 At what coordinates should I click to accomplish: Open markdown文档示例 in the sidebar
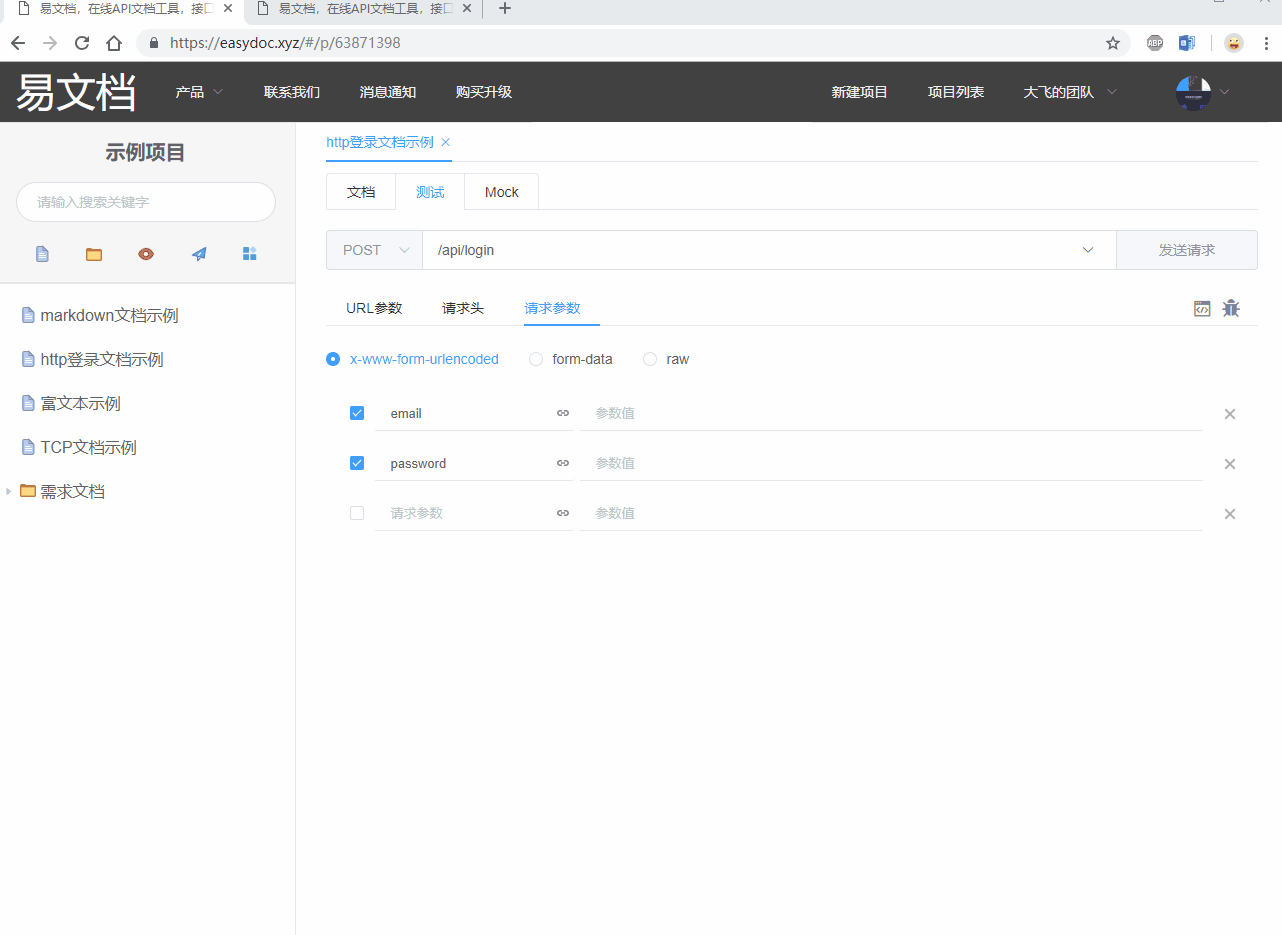(x=109, y=315)
